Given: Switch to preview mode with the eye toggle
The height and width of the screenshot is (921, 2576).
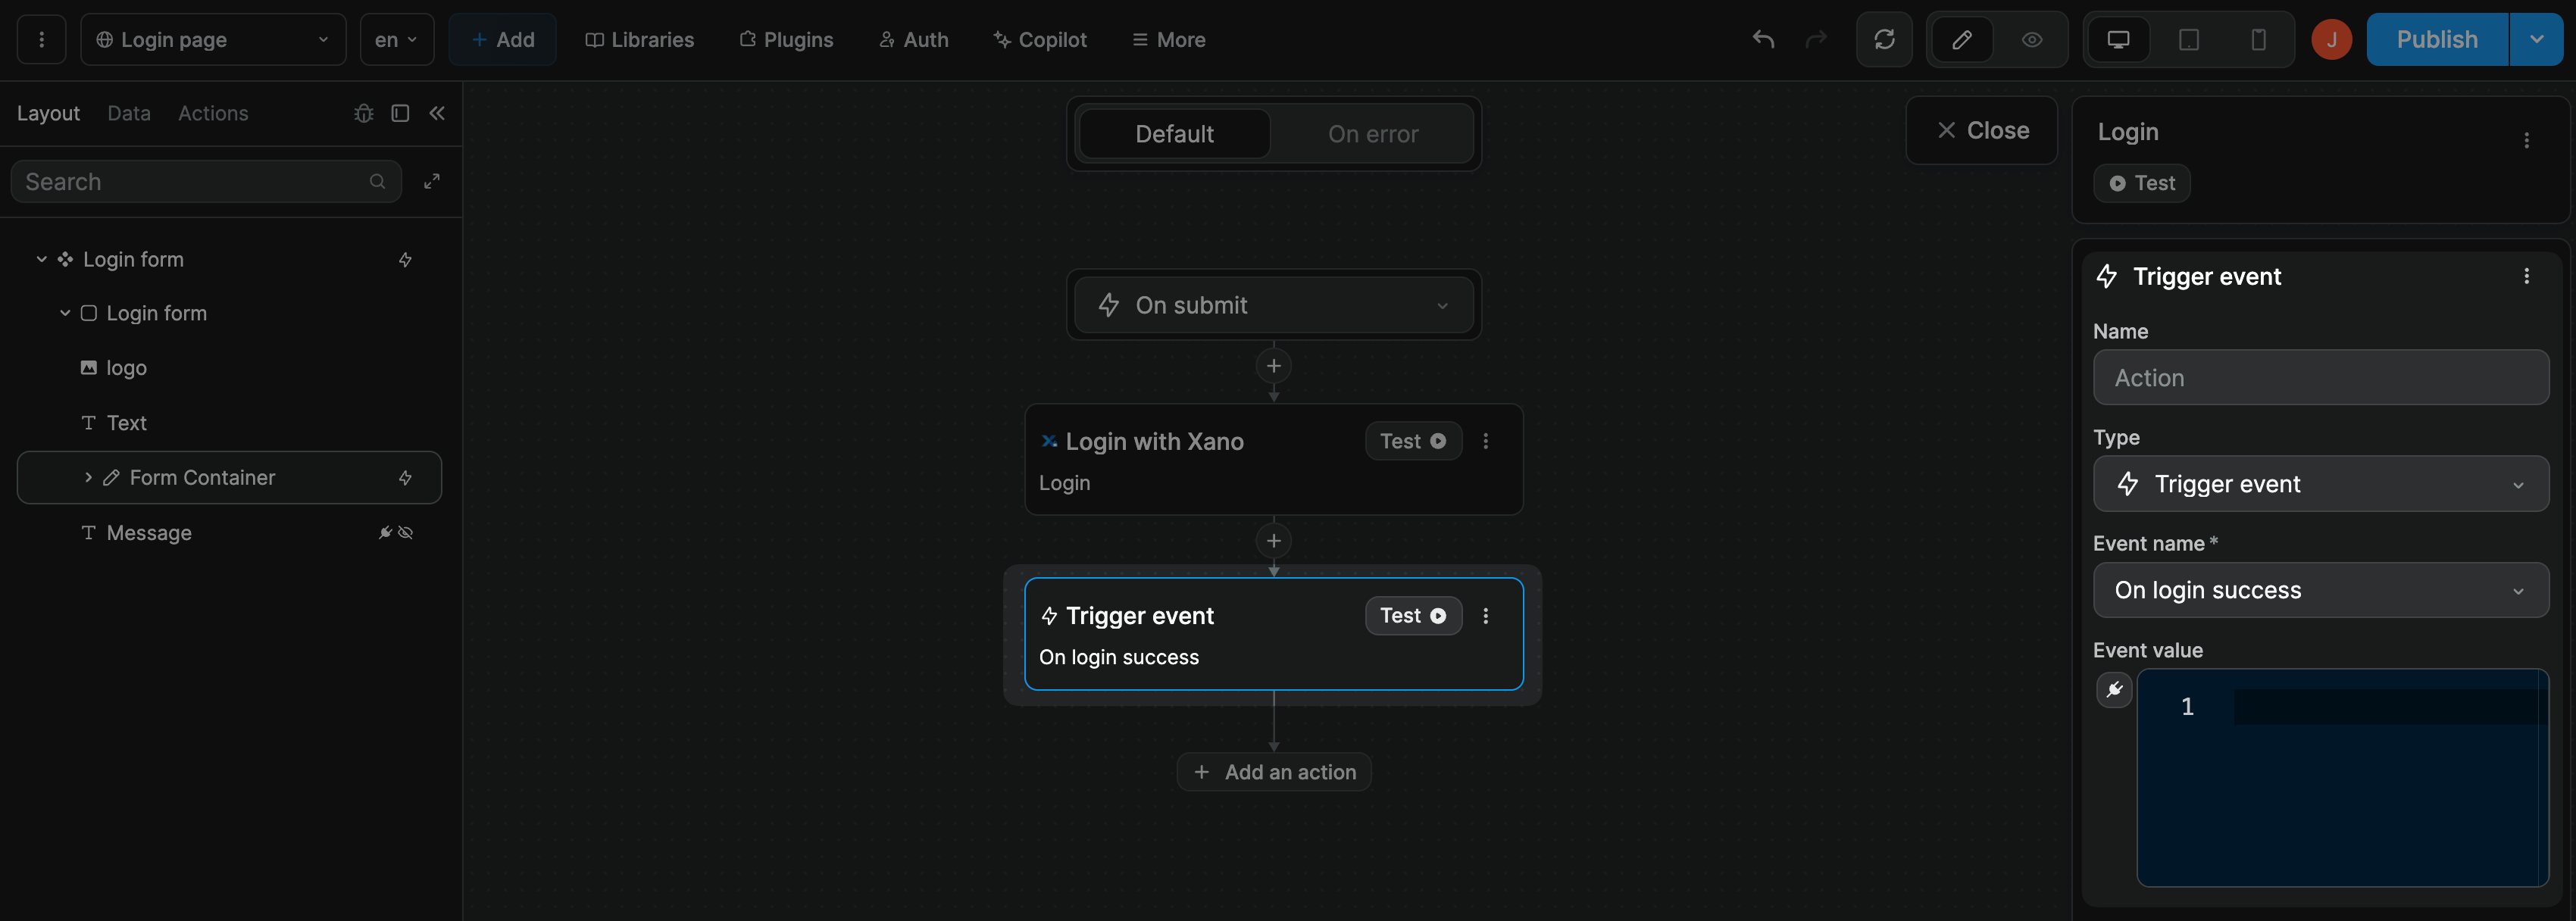Looking at the screenshot, I should [x=2031, y=39].
